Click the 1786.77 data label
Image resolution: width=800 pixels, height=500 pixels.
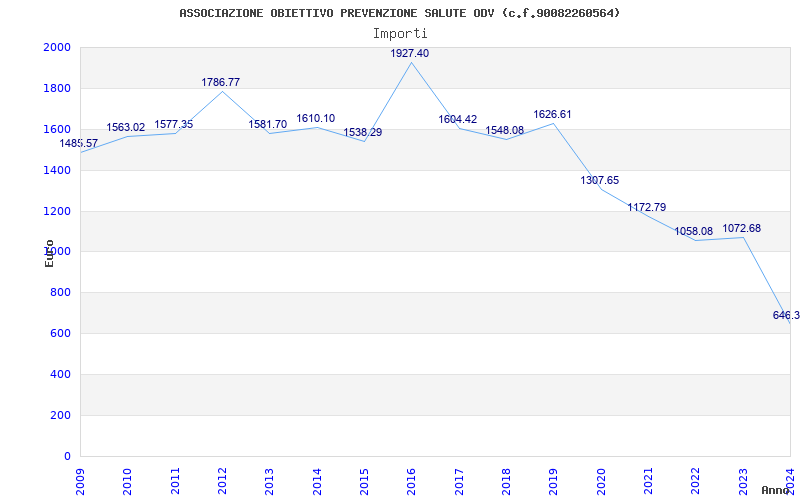[x=220, y=82]
